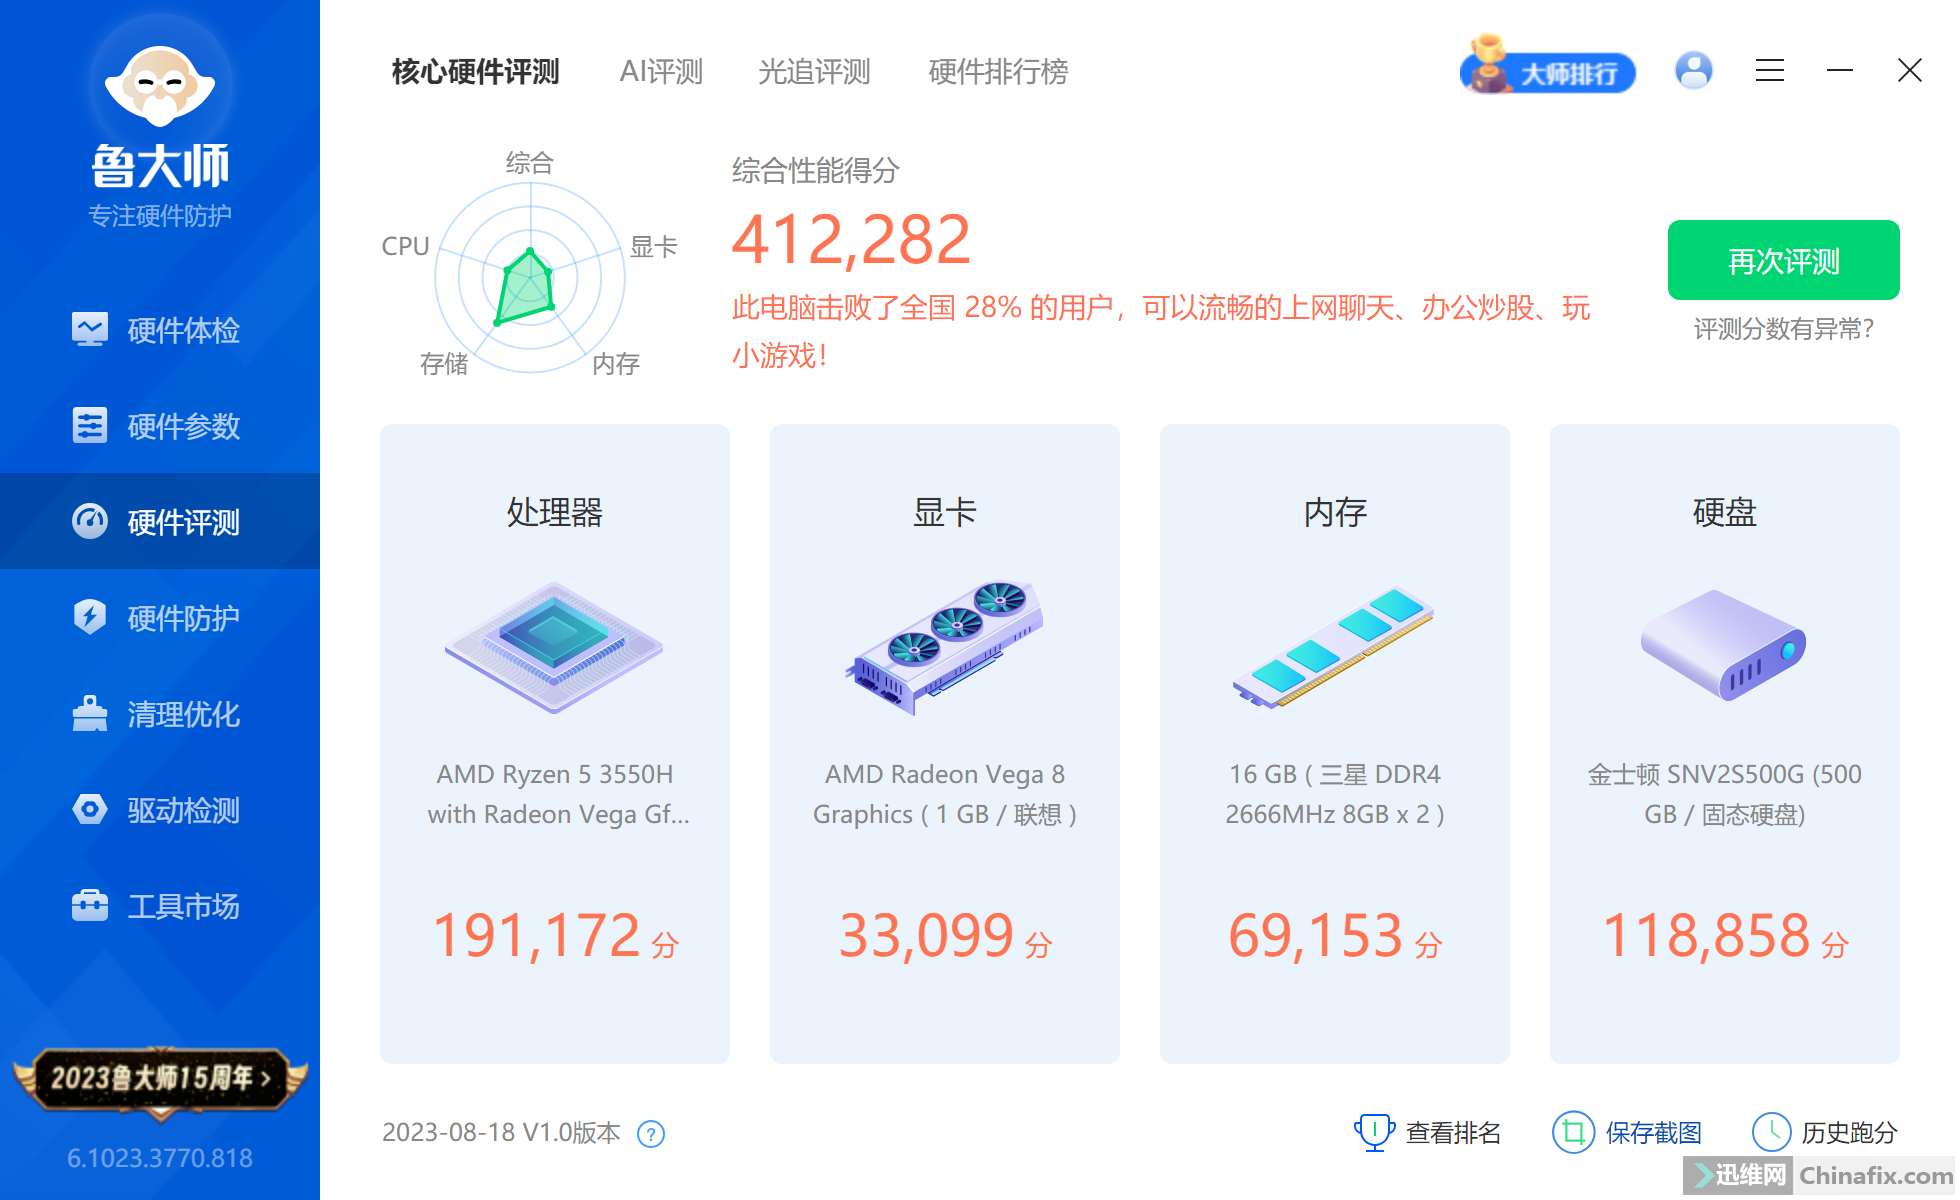Click the 工具市场 toolbox icon
This screenshot has width=1960, height=1200.
90,905
